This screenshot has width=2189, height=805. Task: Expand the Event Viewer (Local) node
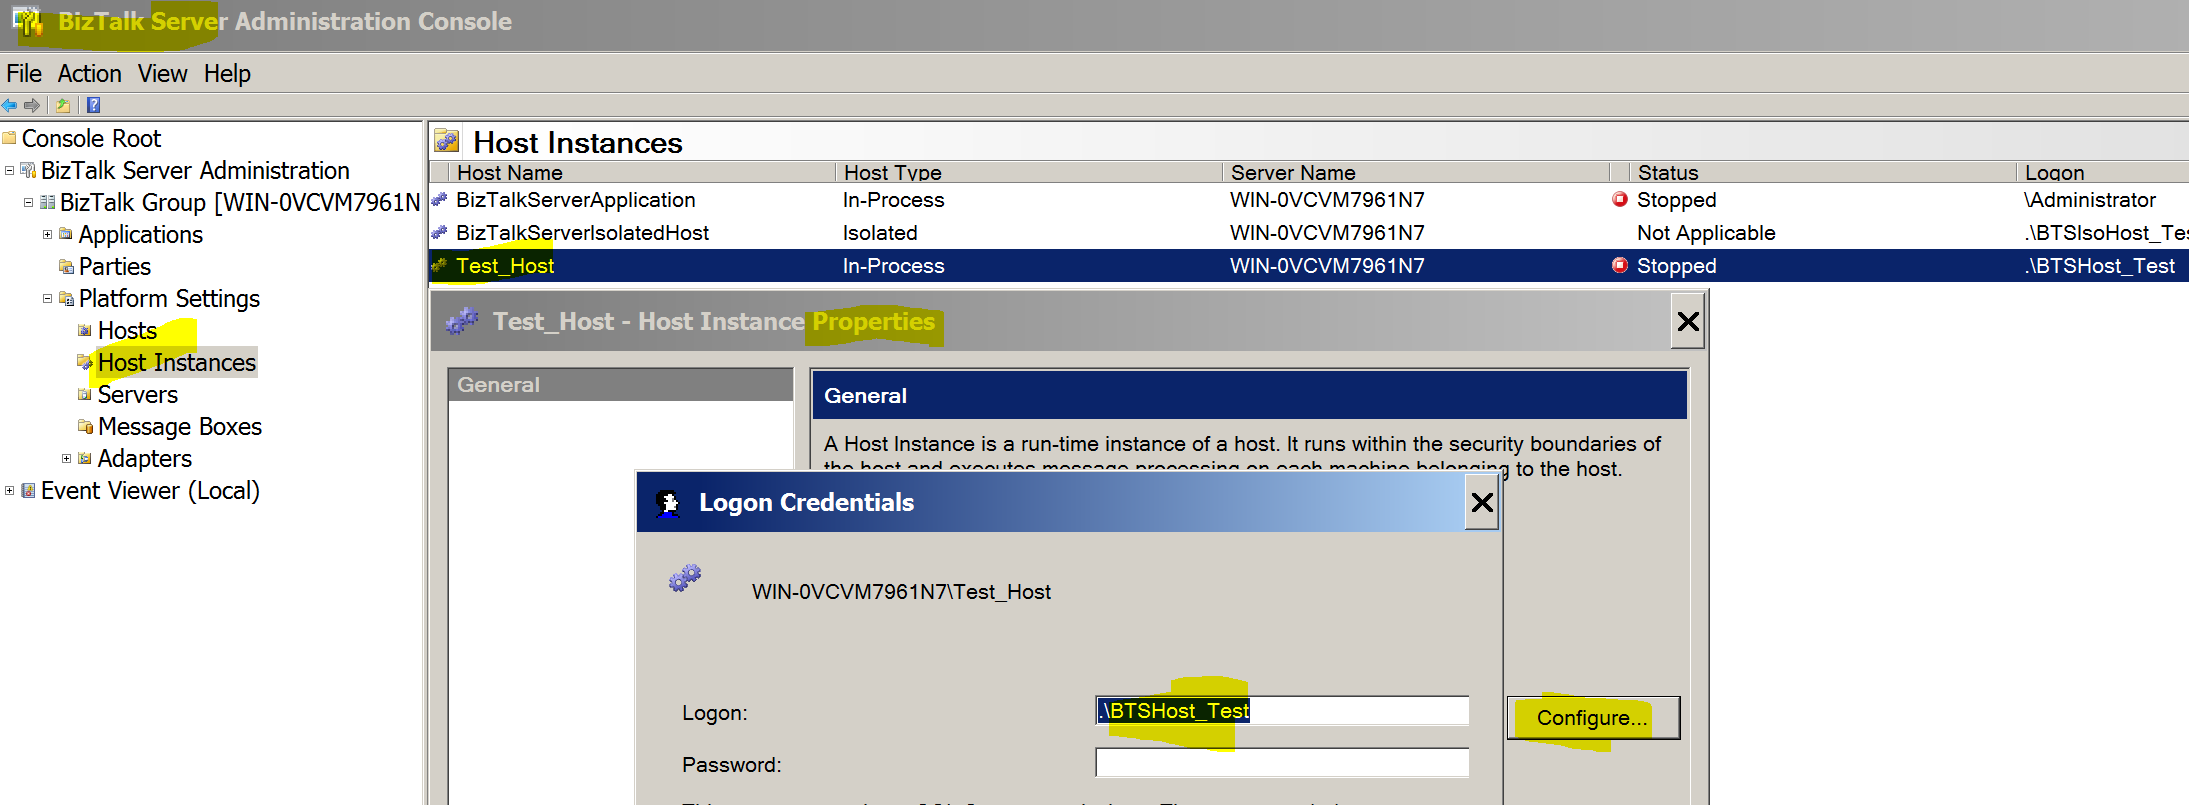(10, 490)
